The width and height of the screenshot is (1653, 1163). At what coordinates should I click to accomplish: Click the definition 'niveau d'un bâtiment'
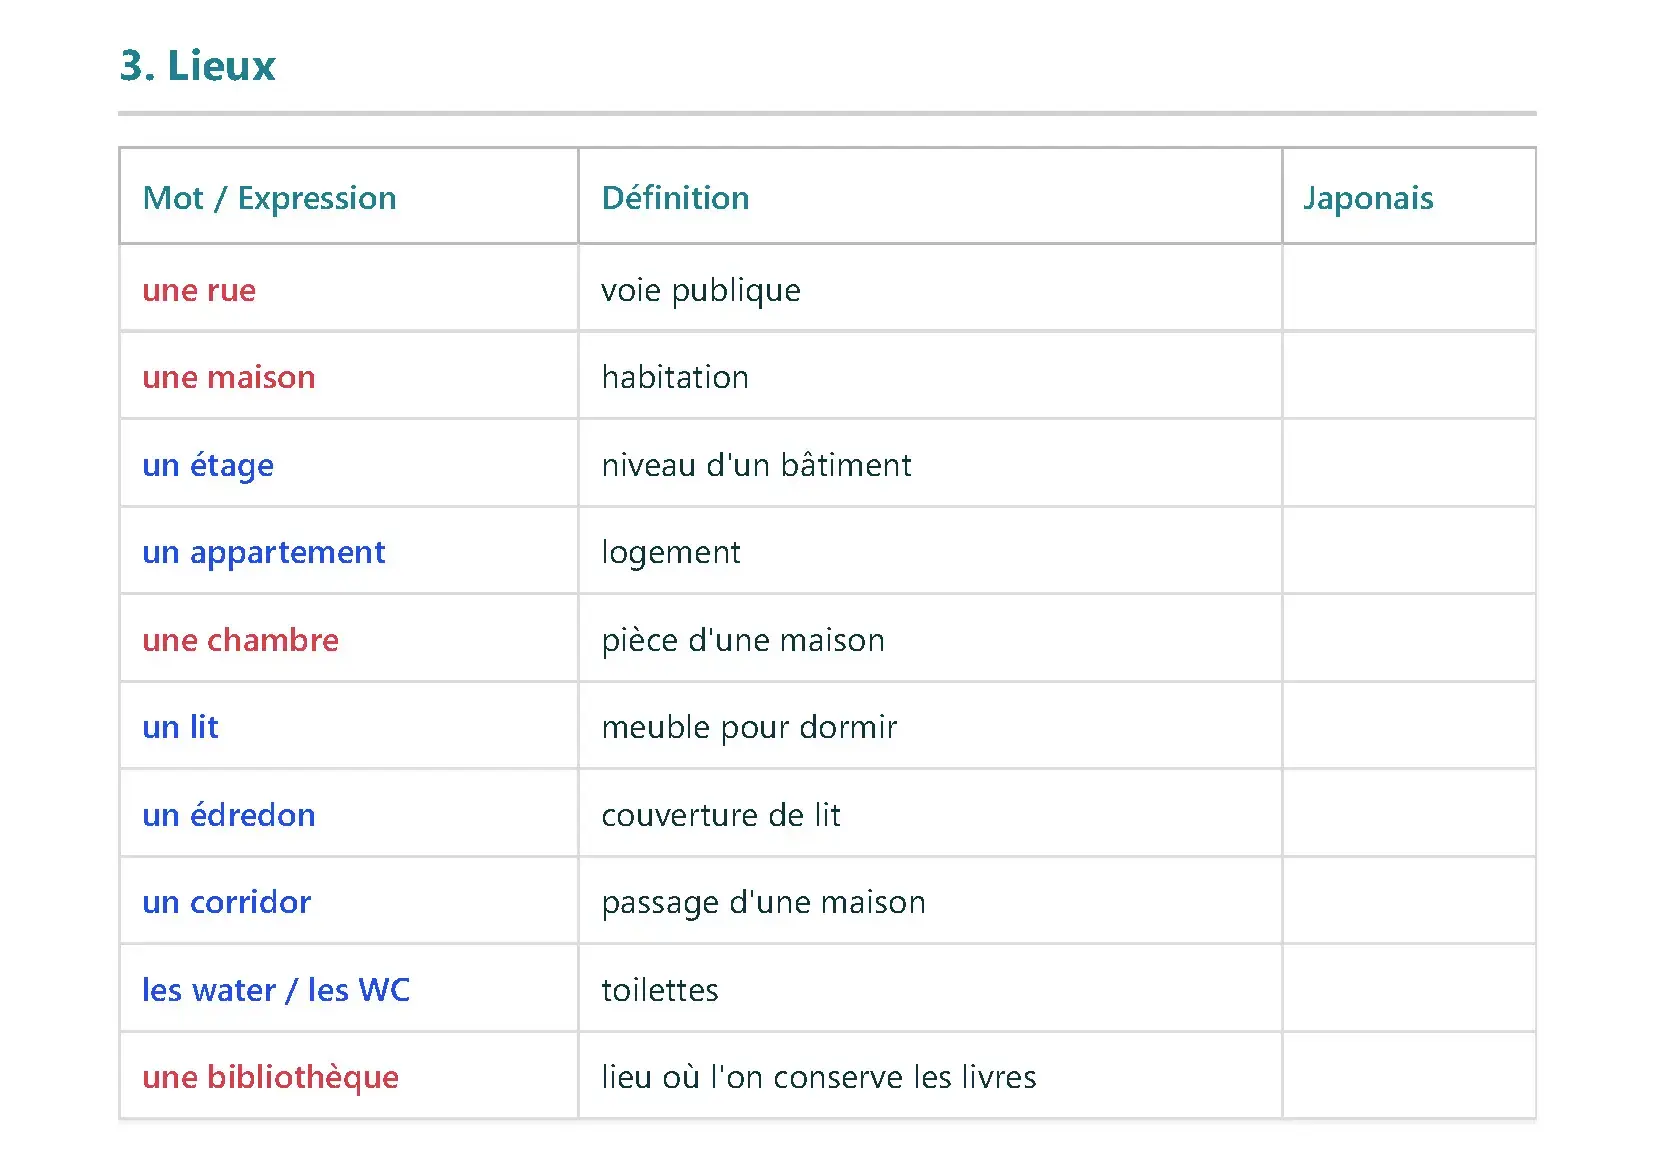(x=756, y=465)
